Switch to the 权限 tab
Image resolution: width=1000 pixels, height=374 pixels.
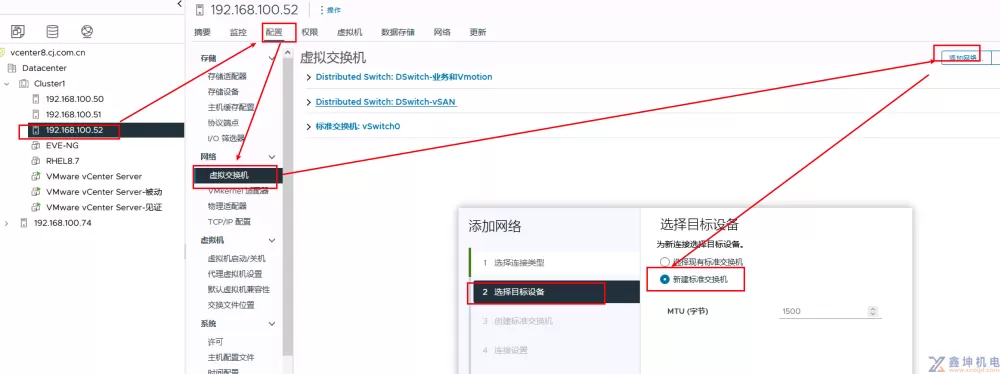pyautogui.click(x=310, y=33)
